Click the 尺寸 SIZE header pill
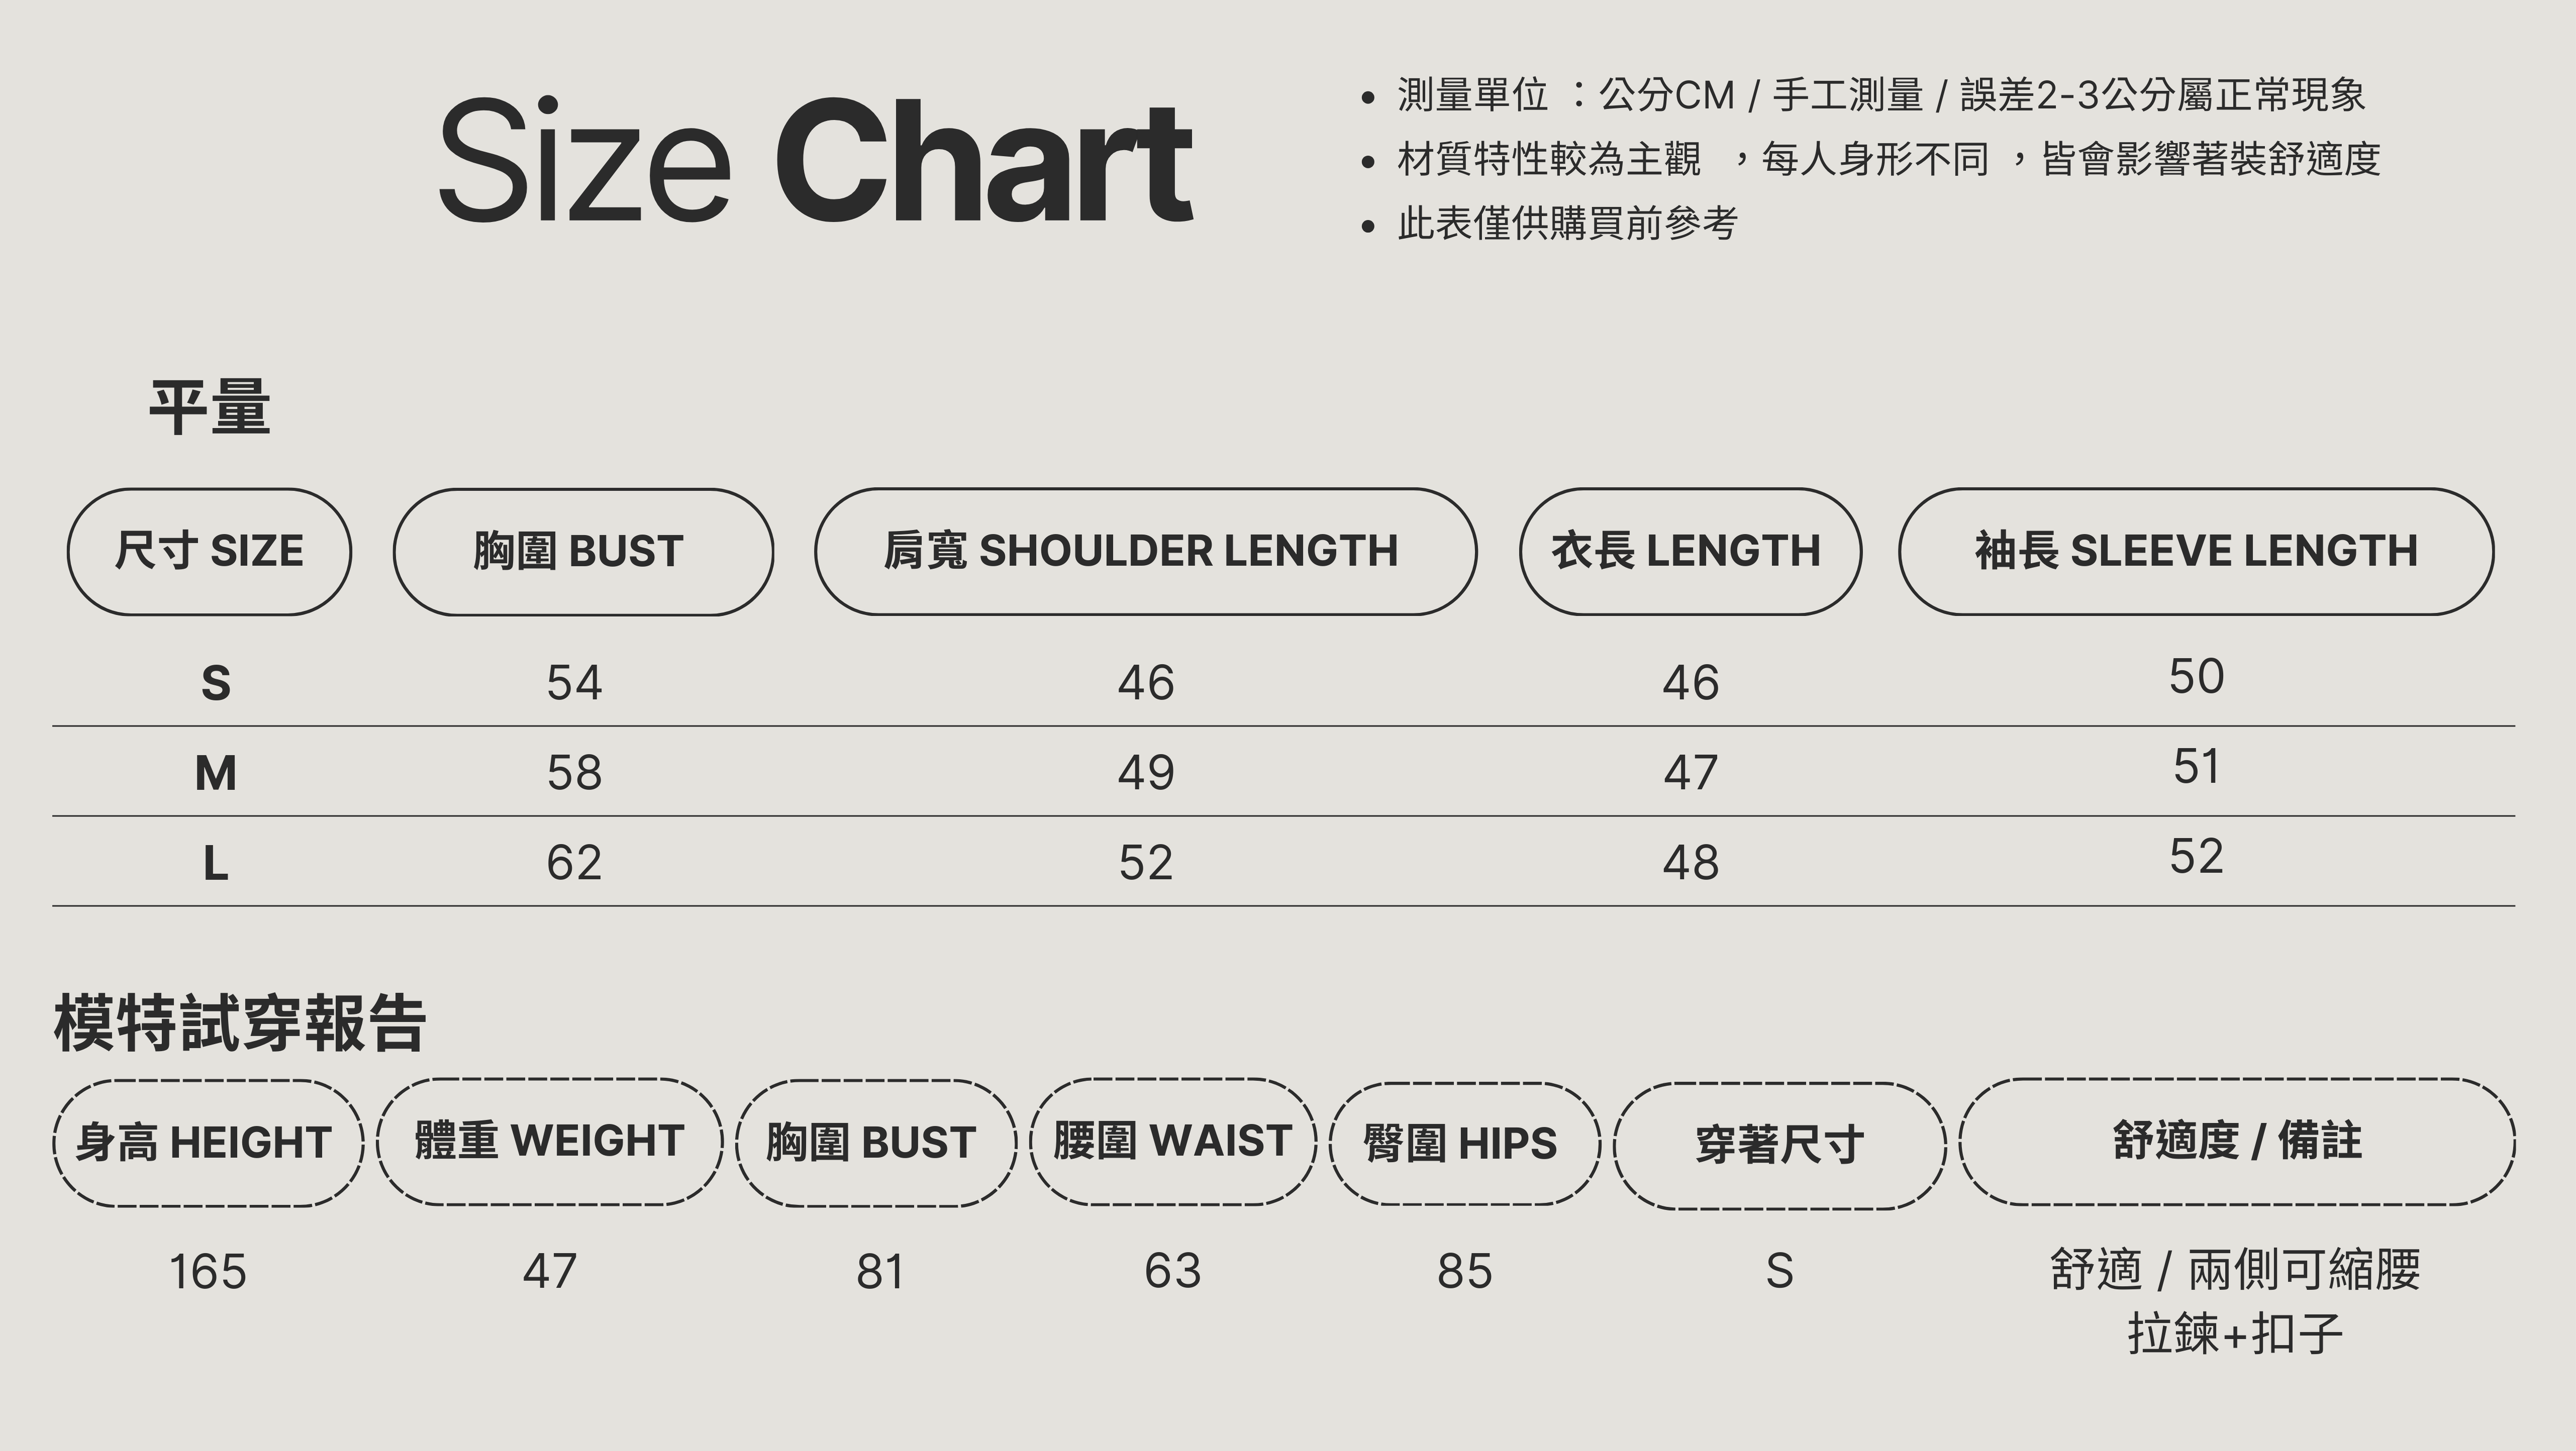Viewport: 2576px width, 1451px height. click(209, 551)
